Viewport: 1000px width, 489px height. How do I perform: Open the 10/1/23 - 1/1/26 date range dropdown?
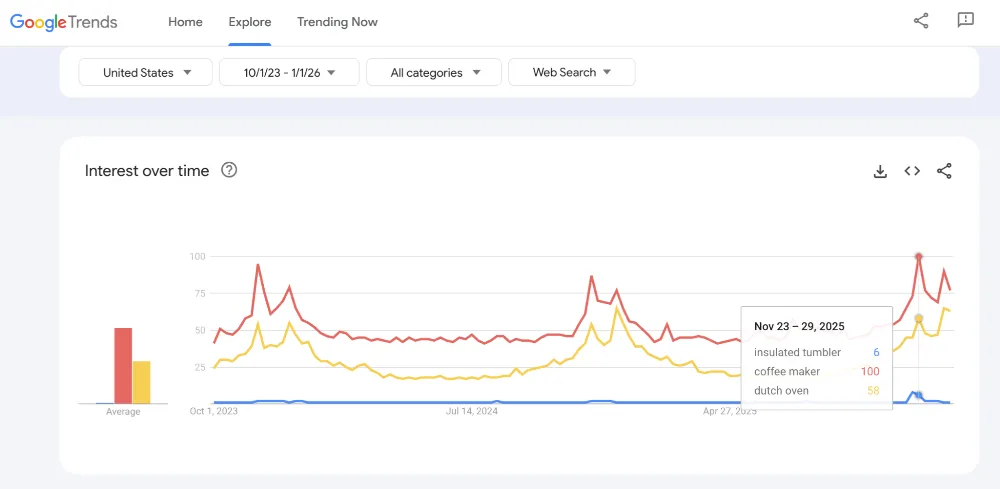(x=289, y=72)
